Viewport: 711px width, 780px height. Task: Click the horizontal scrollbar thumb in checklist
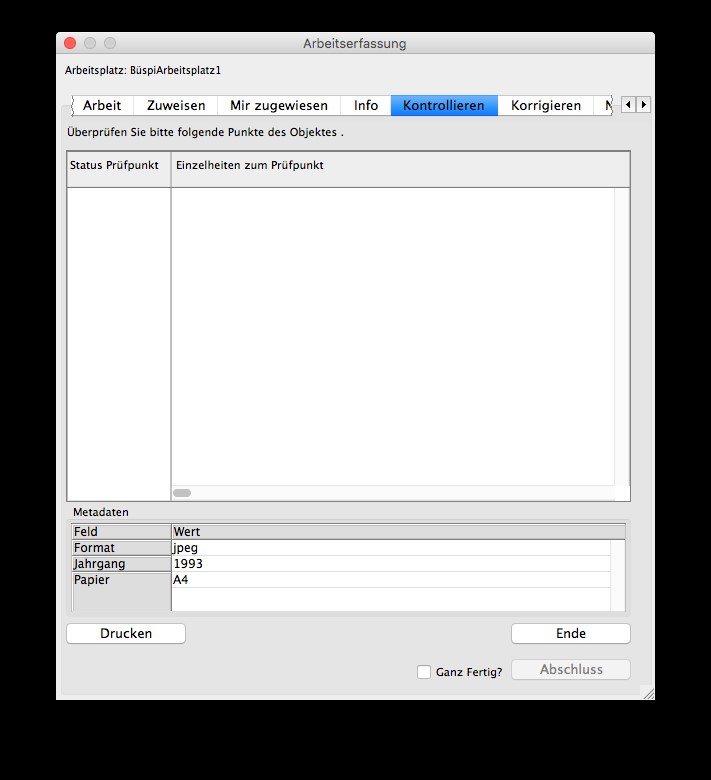point(182,493)
